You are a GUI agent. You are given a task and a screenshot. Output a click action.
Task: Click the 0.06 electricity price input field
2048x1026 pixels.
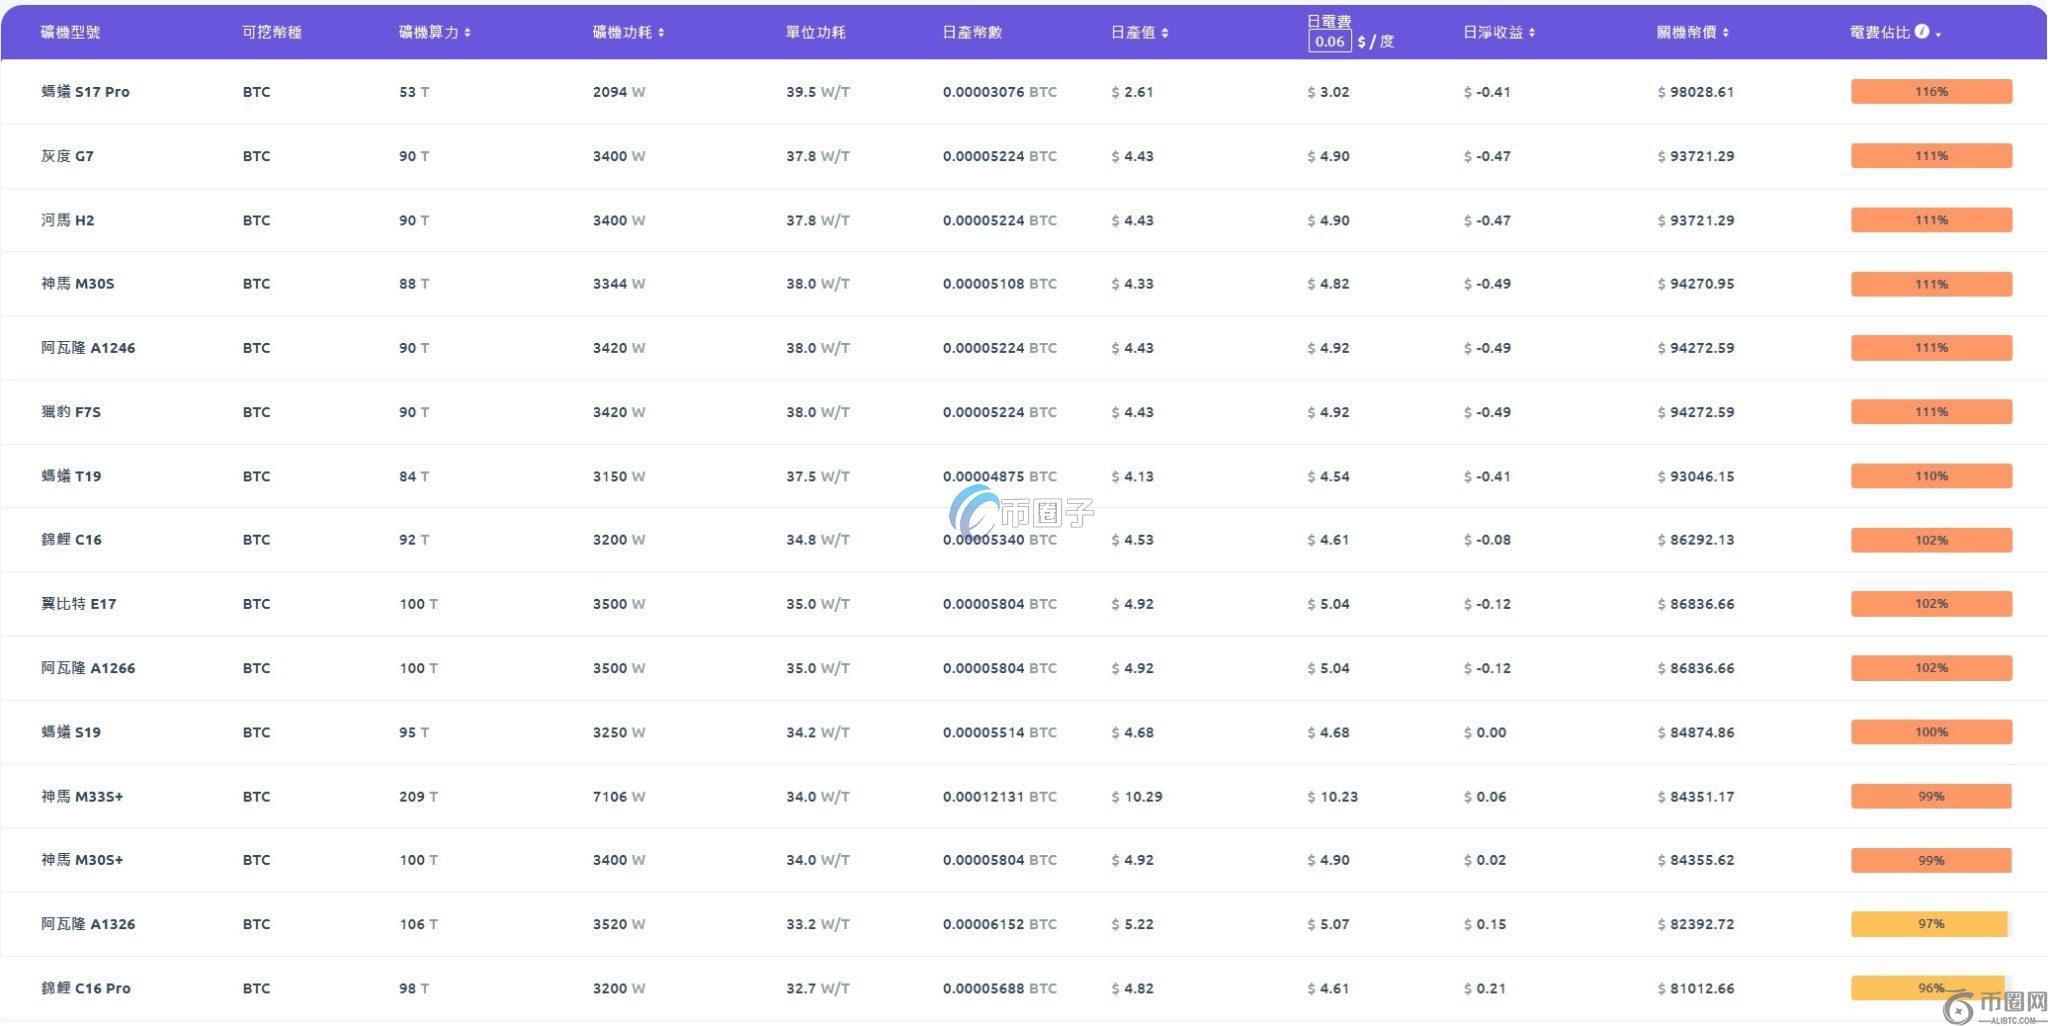(1329, 41)
